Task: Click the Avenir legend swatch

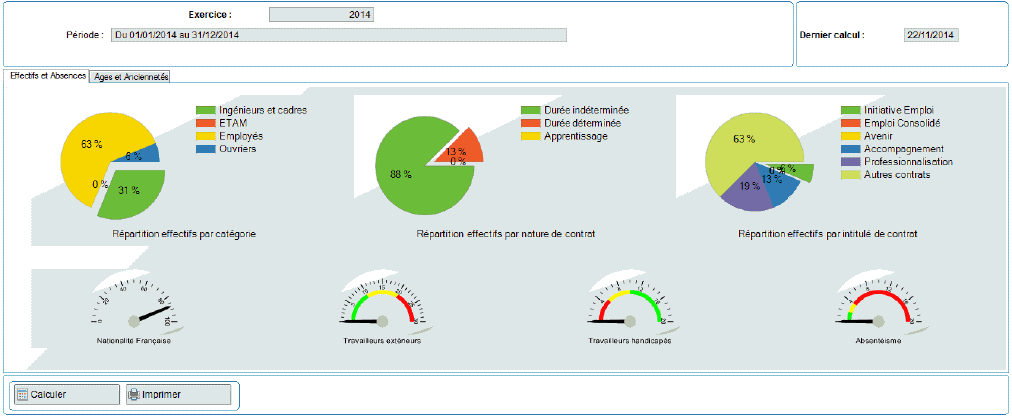Action: tap(851, 136)
